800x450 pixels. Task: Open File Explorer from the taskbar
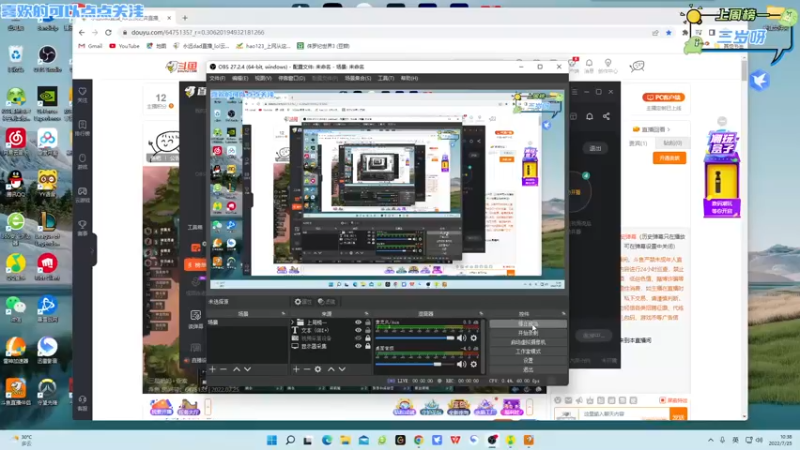345,440
